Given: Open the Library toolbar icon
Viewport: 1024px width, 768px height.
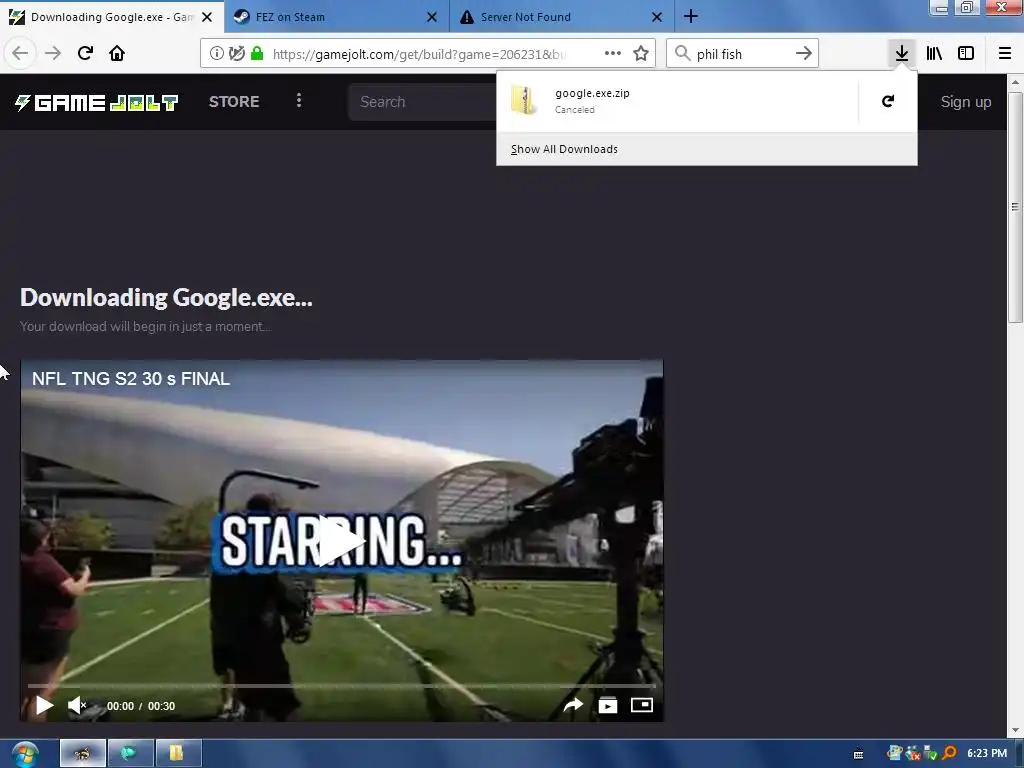Looking at the screenshot, I should (x=934, y=54).
